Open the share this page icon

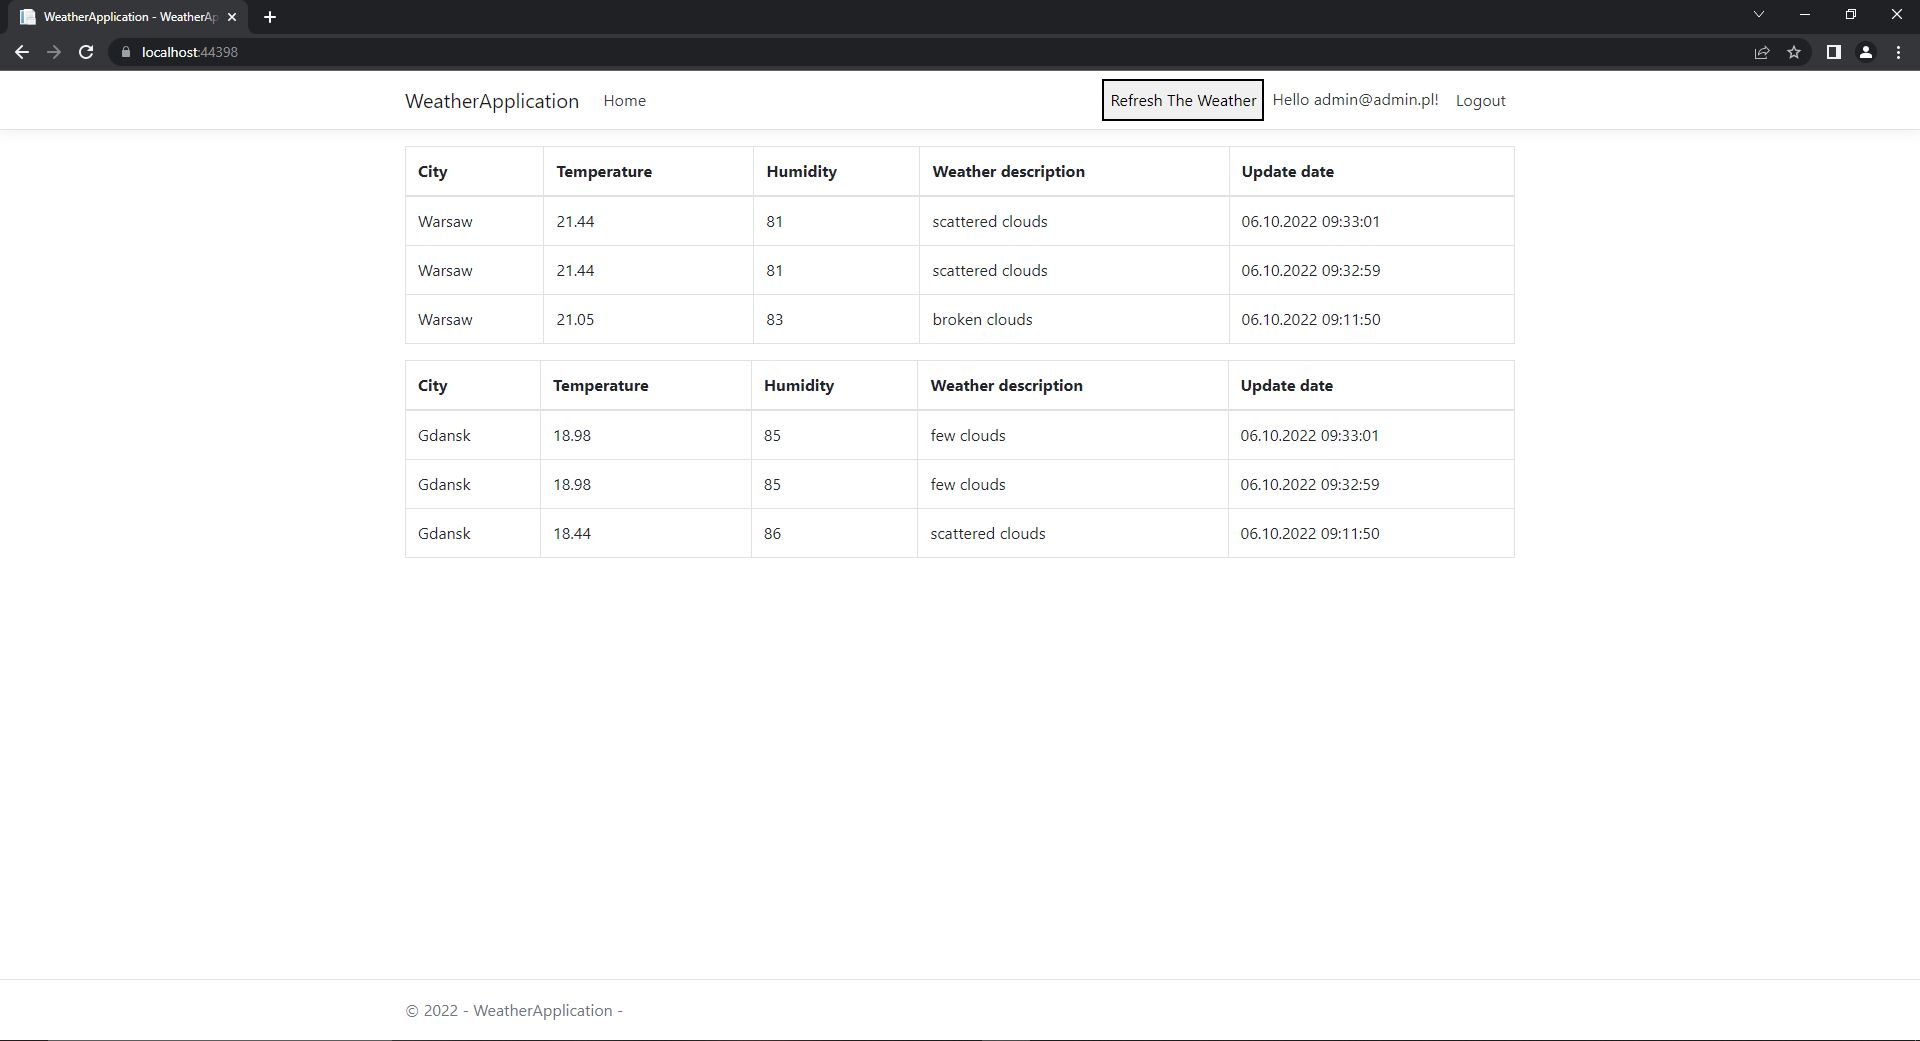[x=1761, y=52]
